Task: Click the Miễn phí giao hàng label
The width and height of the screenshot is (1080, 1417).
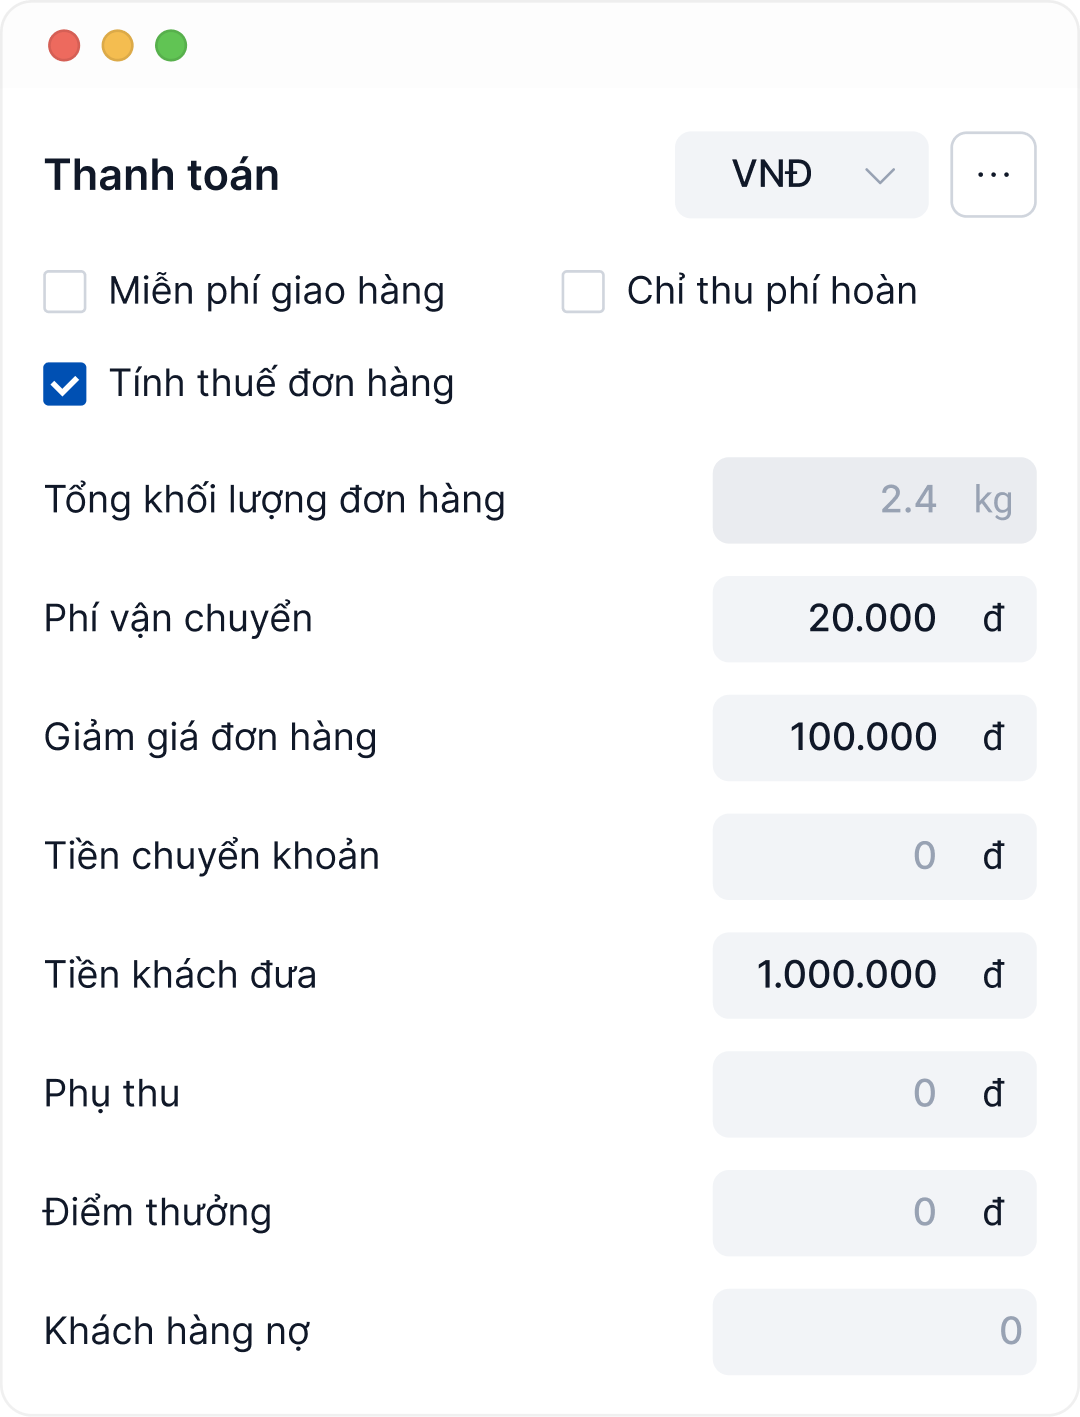Action: click(277, 292)
